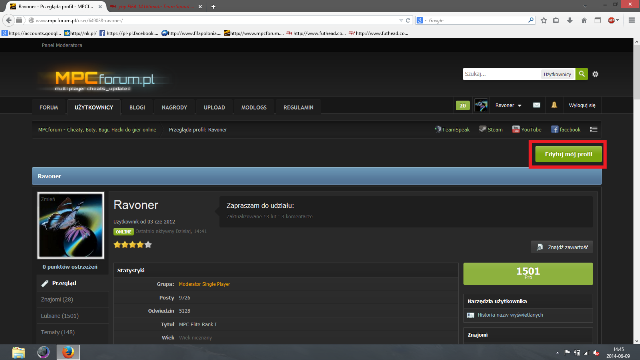Click the Wyloguj się link
Viewport: 640px width, 360px height.
pyautogui.click(x=582, y=105)
